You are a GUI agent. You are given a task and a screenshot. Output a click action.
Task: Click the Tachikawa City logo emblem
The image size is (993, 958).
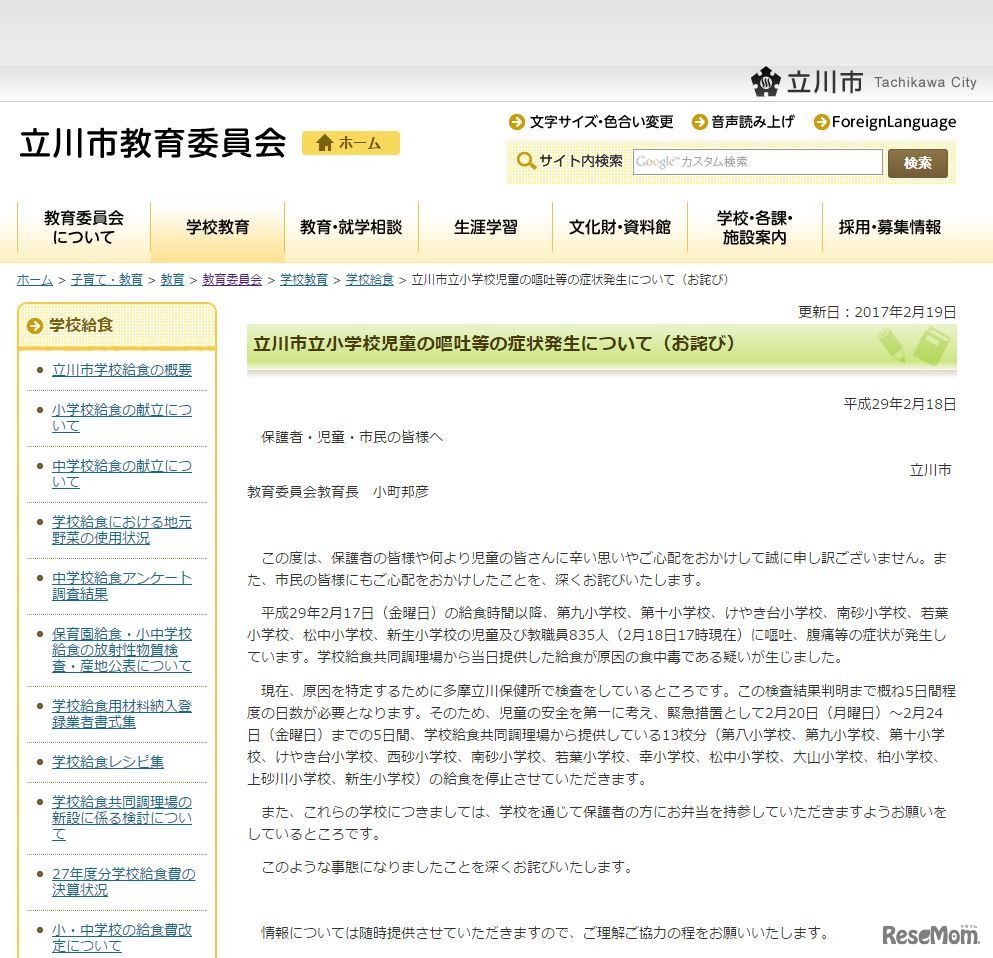766,82
